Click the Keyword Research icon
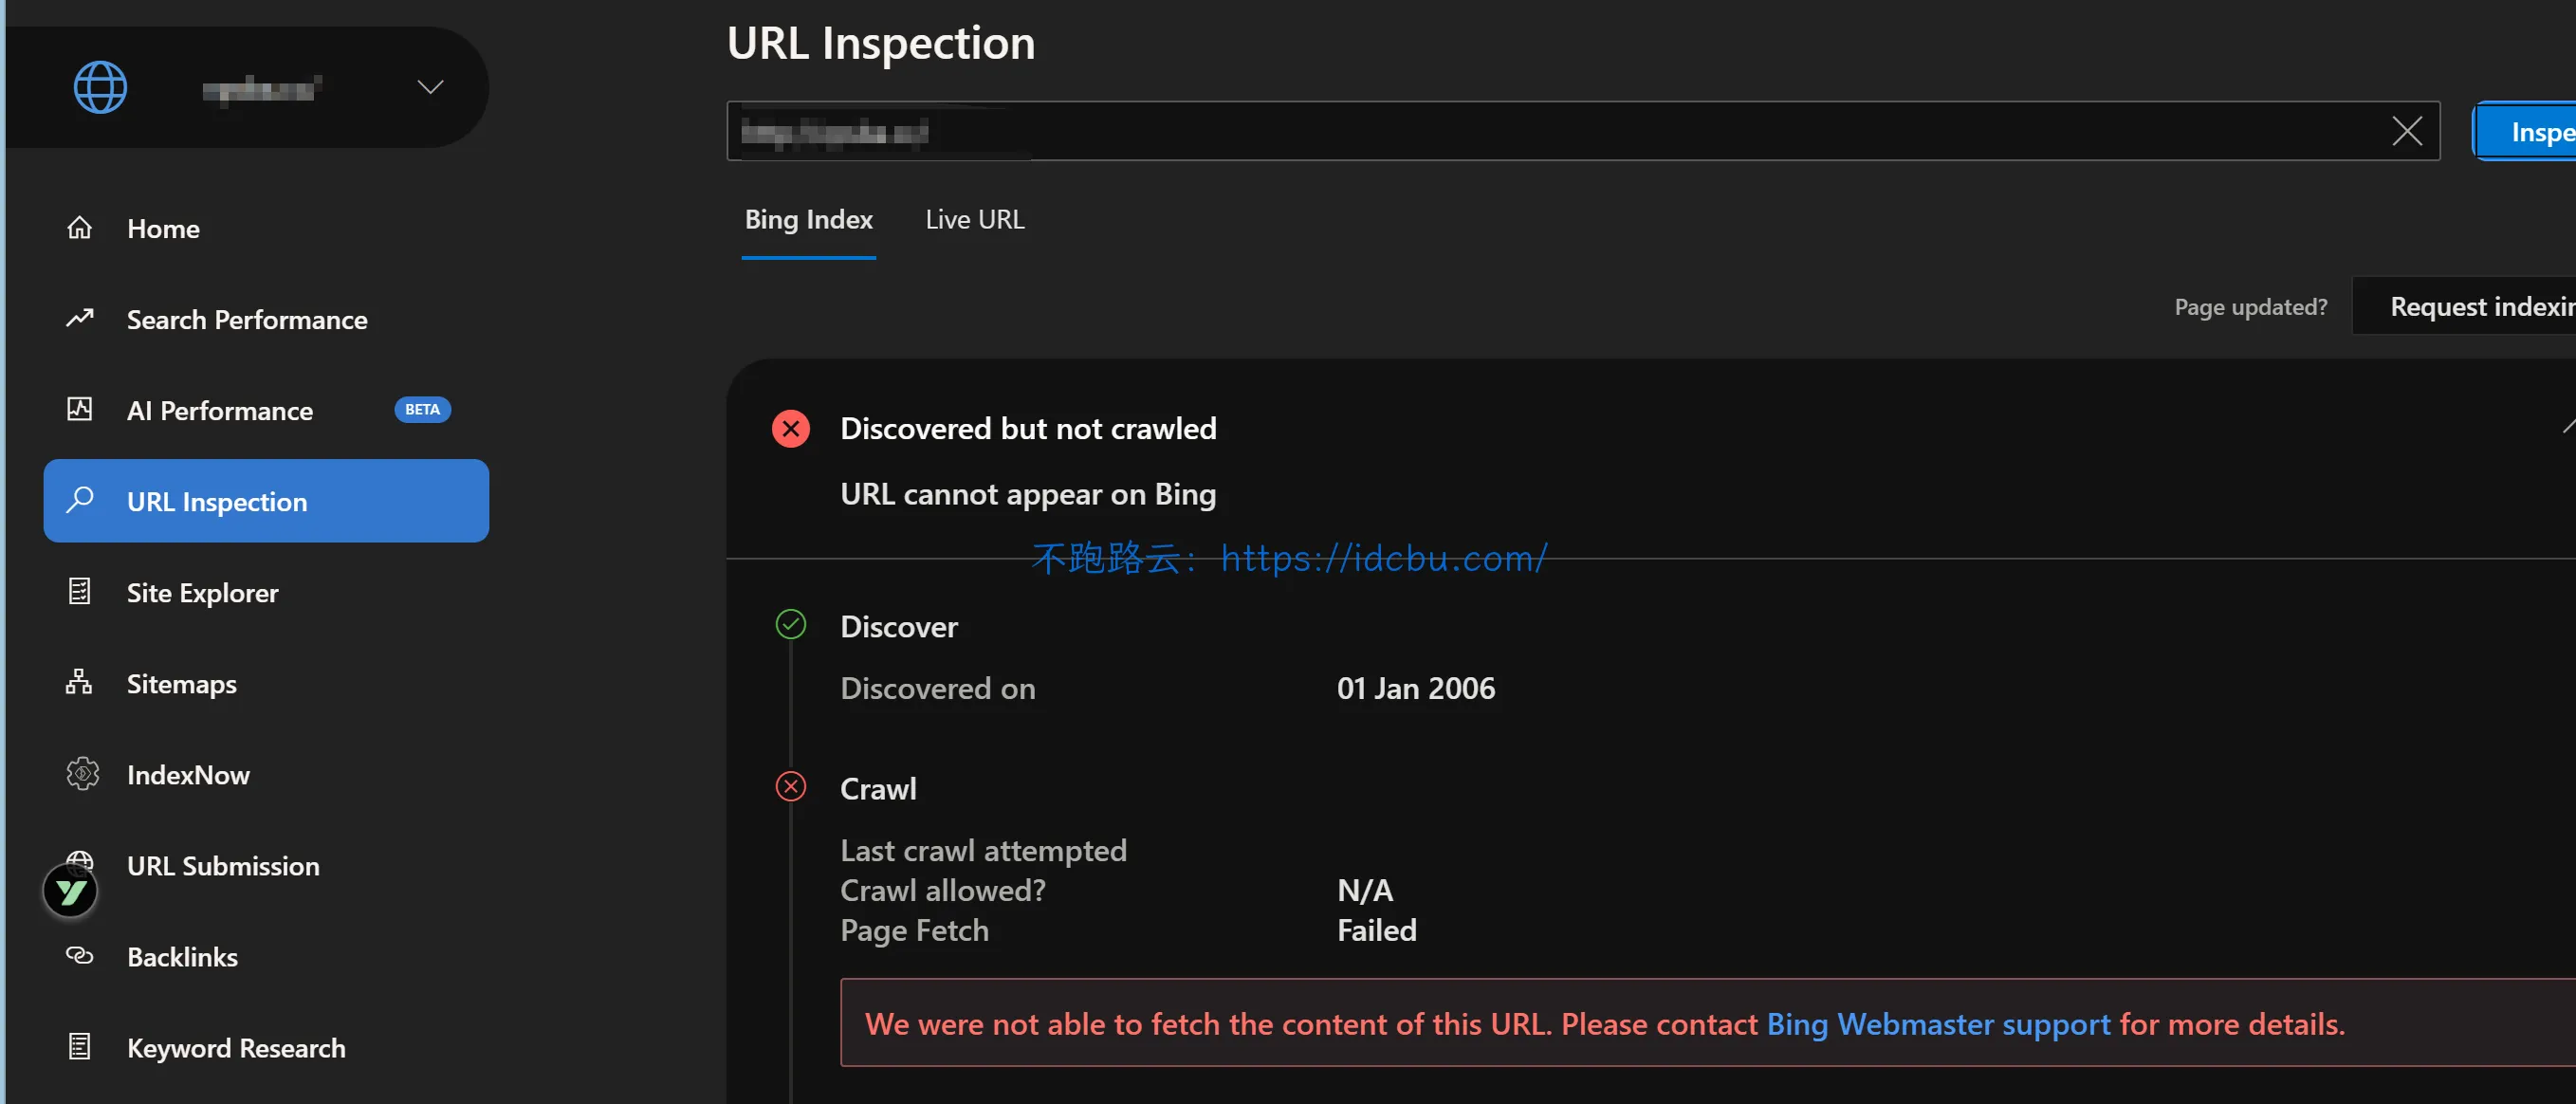 coord(79,1047)
